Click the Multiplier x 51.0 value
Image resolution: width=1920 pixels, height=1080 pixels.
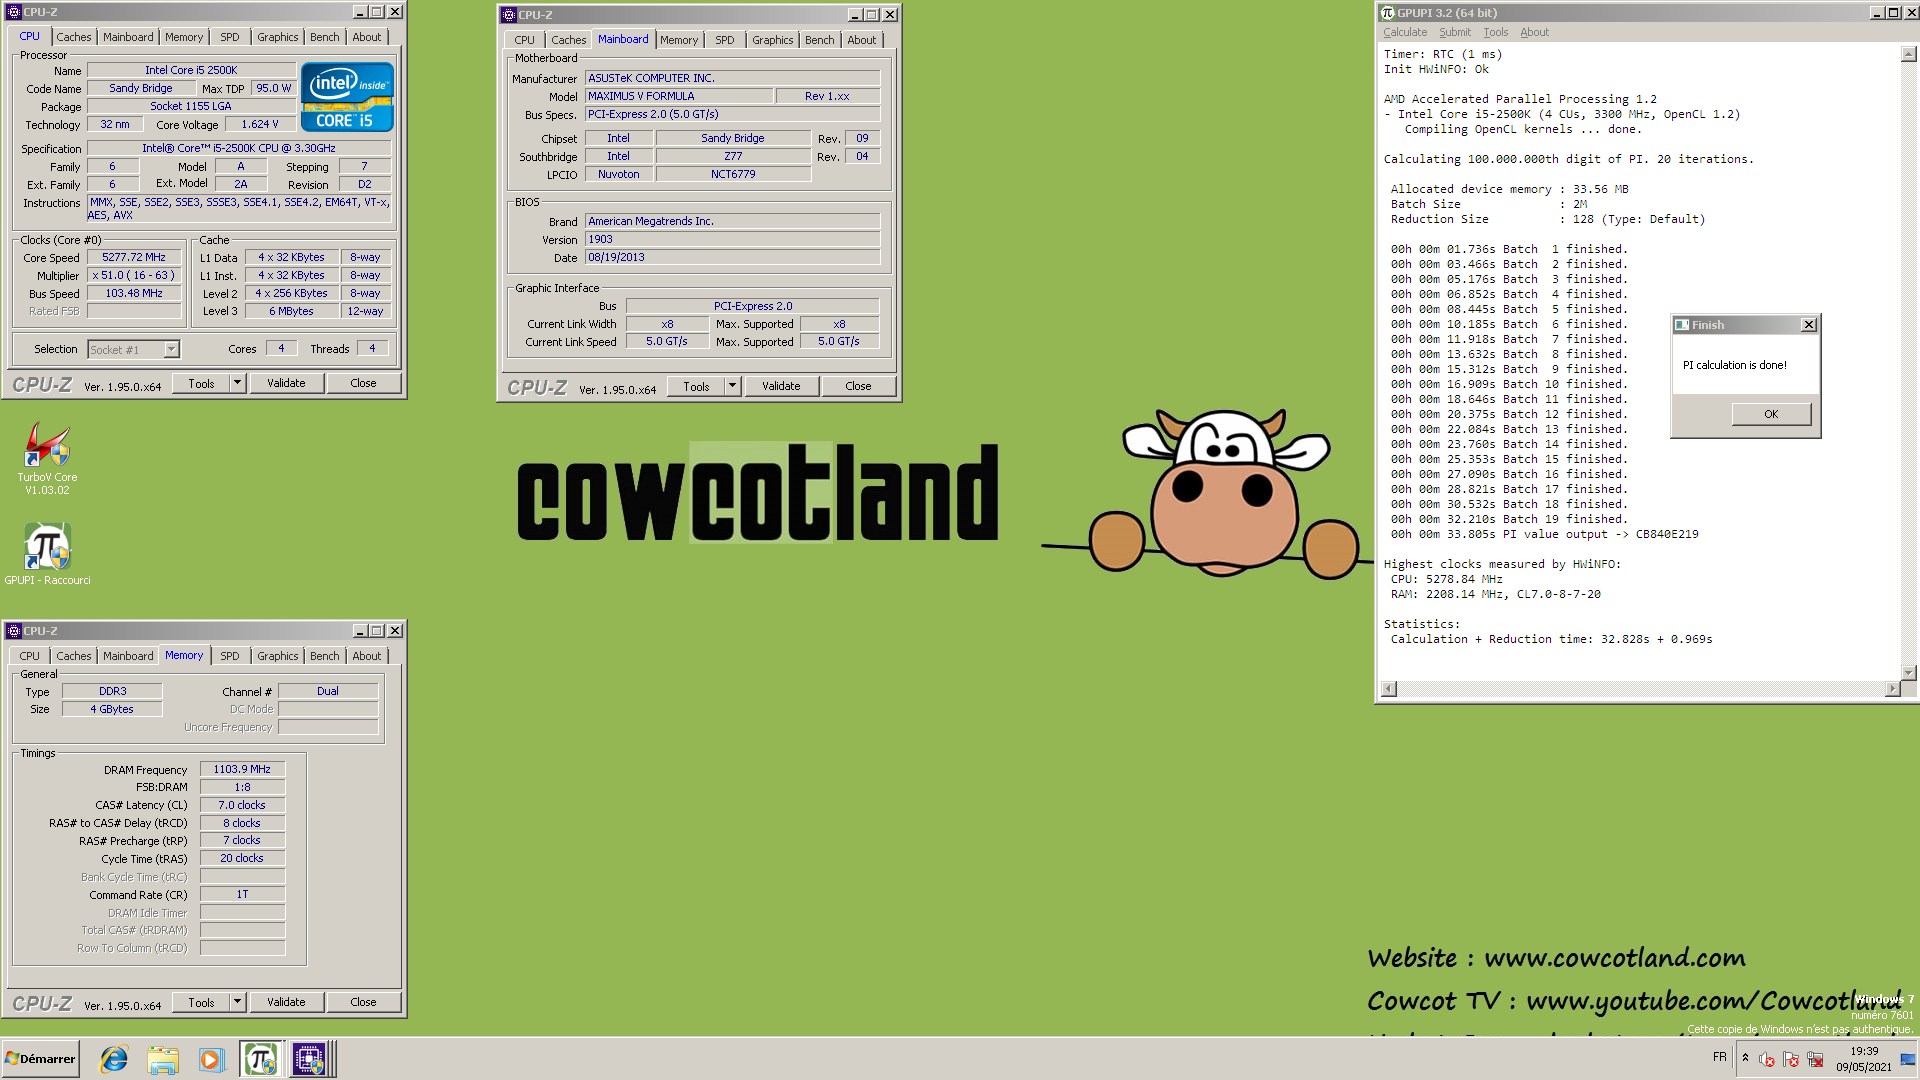[134, 275]
